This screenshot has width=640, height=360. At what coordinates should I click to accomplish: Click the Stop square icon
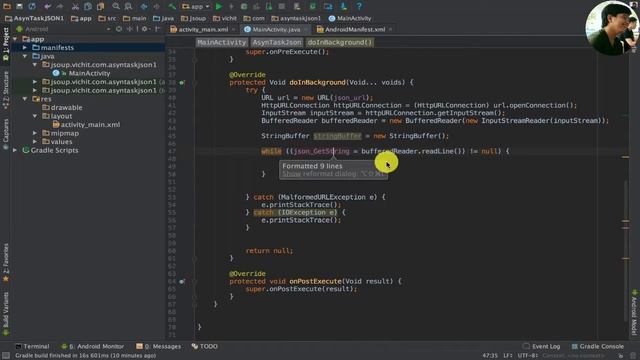pyautogui.click(x=282, y=6)
